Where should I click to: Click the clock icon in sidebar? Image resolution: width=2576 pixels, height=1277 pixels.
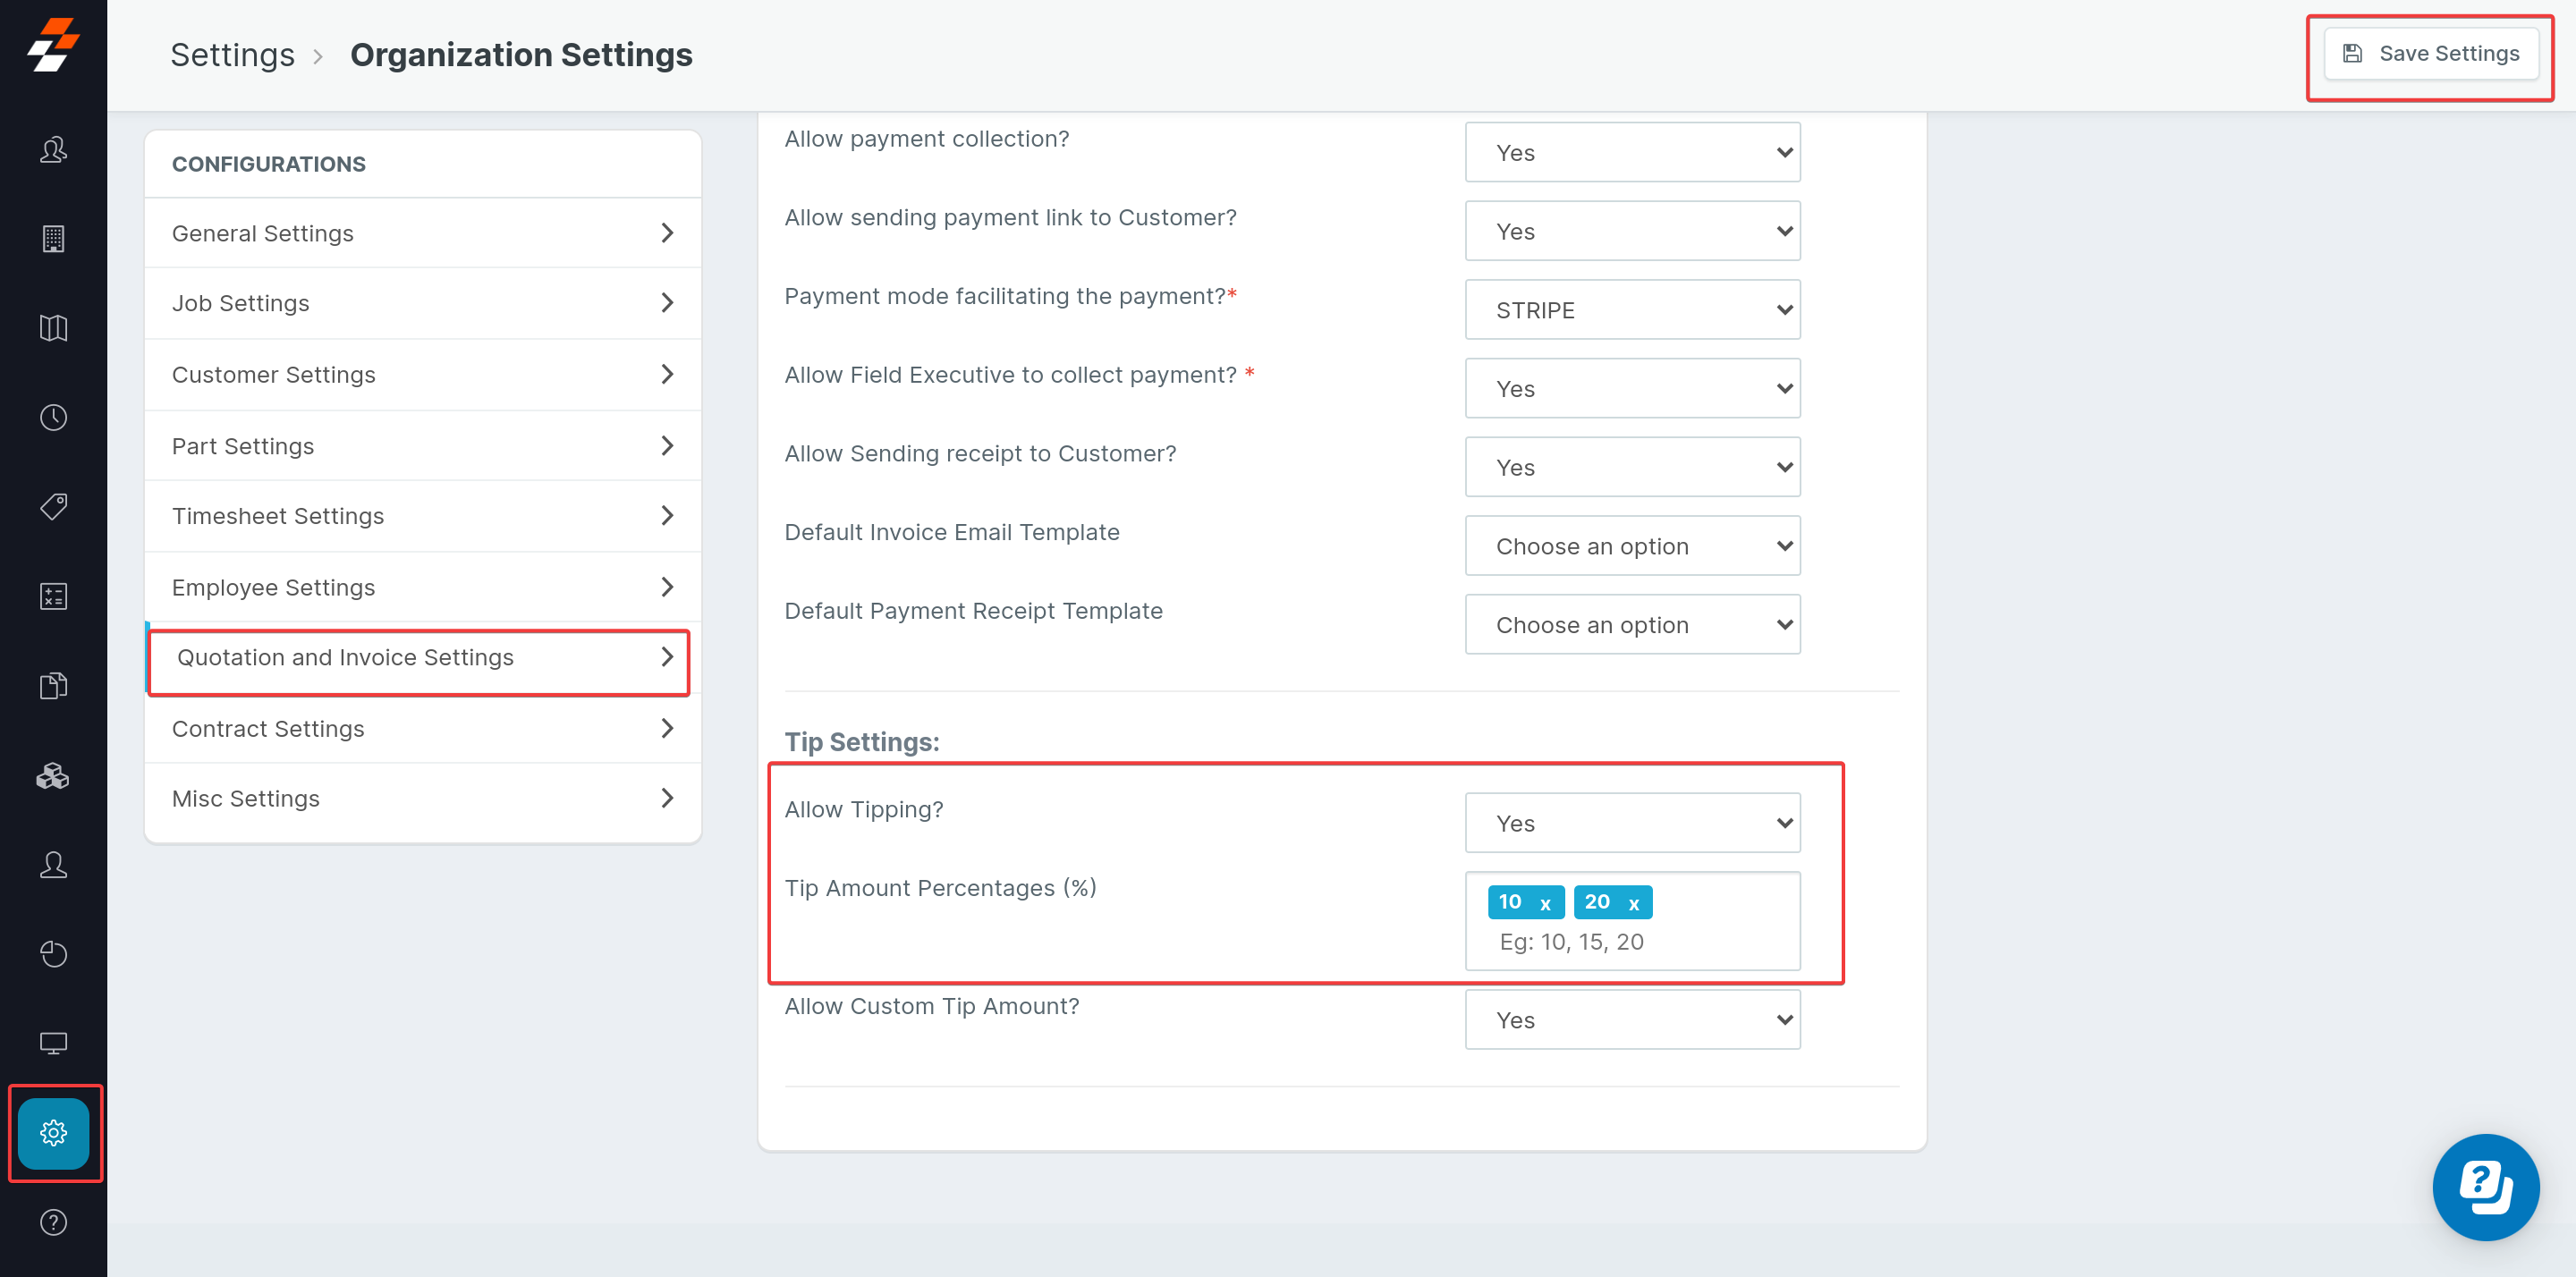53,417
